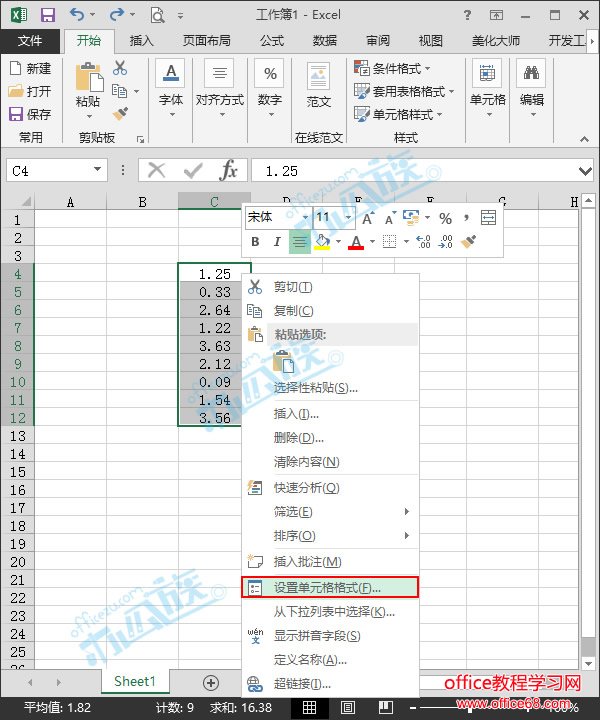Increase decimal places in mini toolbar
Image resolution: width=600 pixels, height=720 pixels.
(x=423, y=242)
